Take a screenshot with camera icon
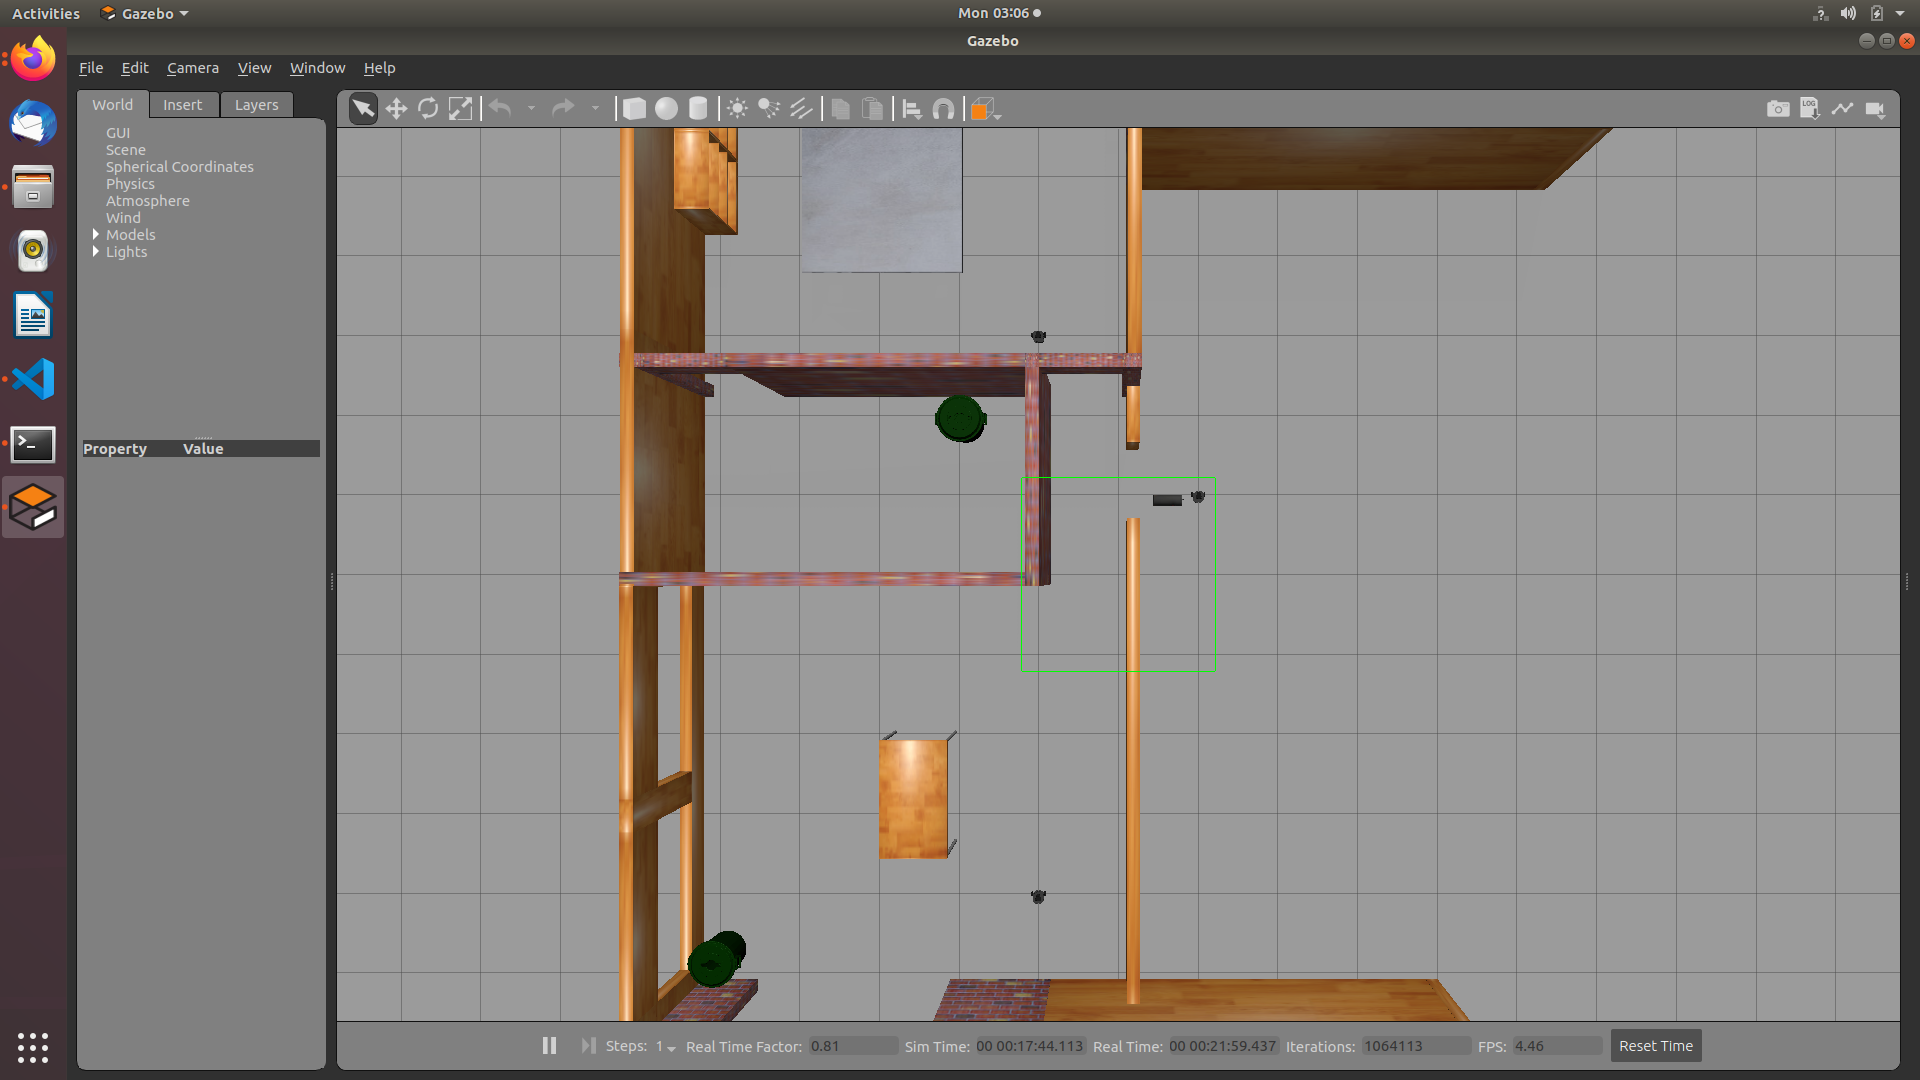Viewport: 1920px width, 1080px height. (x=1778, y=108)
